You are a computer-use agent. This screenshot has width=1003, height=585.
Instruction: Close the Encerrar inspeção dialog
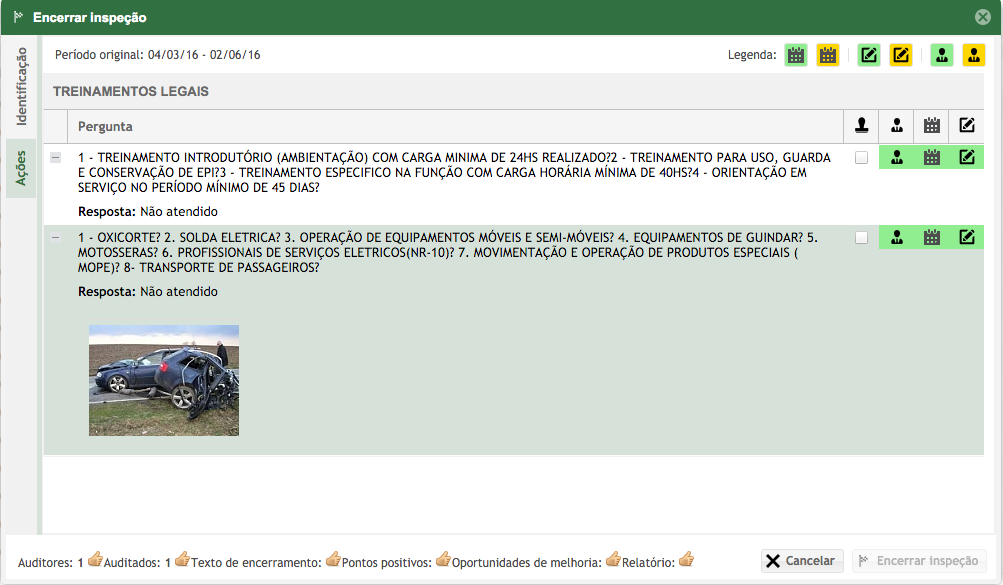point(983,17)
